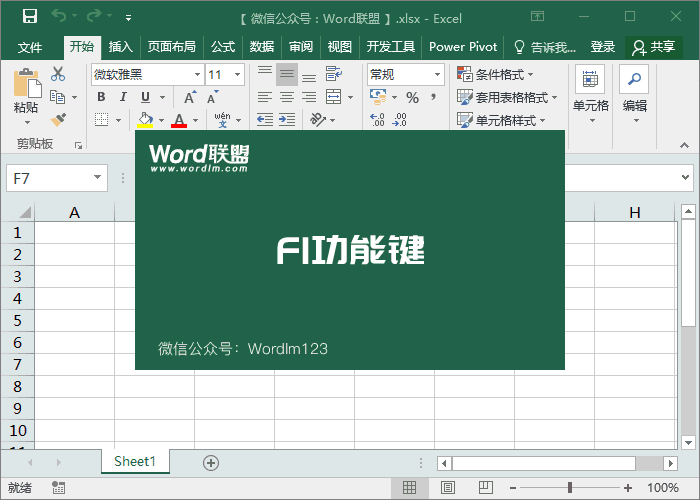This screenshot has height=500, width=700.
Task: Toggle Underline formatting
Action: [146, 97]
